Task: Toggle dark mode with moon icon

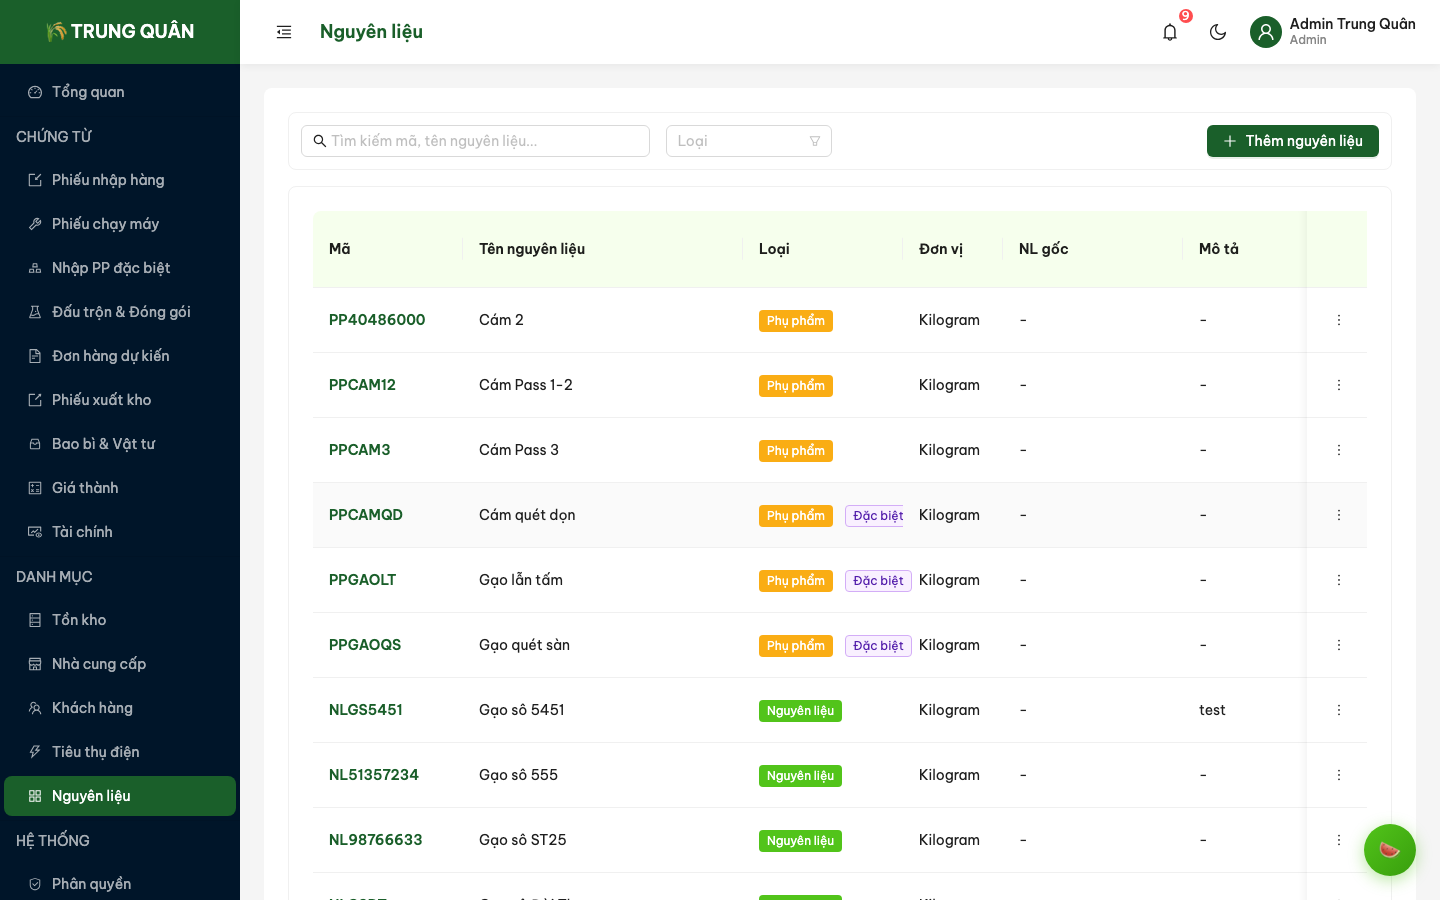Action: coord(1218,32)
